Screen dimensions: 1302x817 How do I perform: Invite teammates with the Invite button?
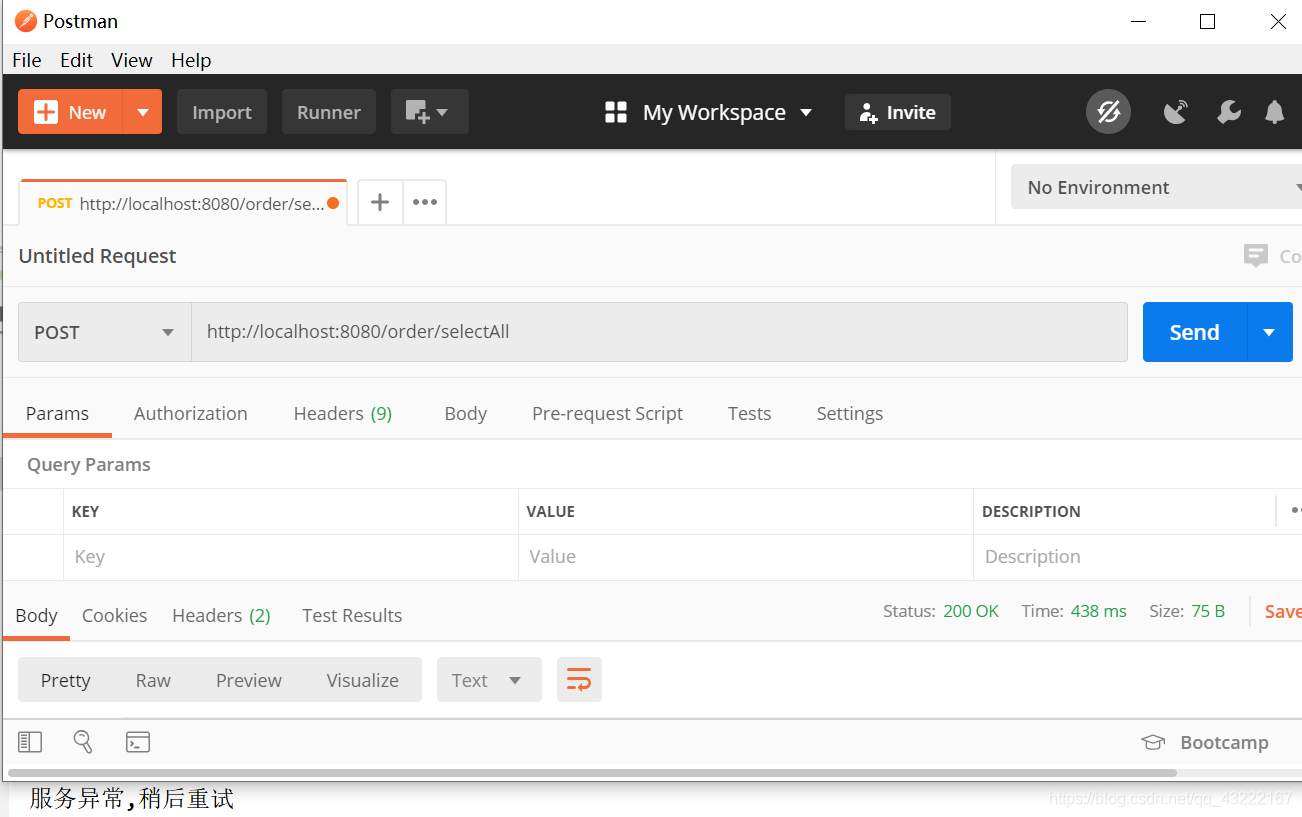pos(897,112)
